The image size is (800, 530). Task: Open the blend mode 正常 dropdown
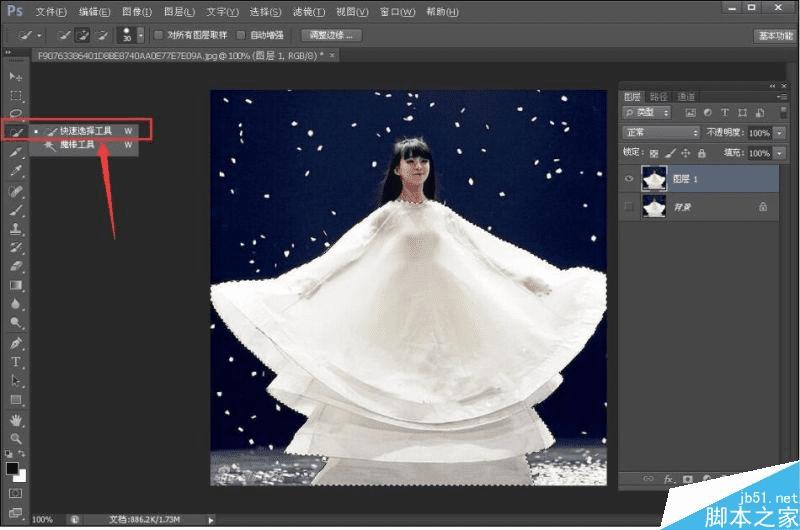660,132
